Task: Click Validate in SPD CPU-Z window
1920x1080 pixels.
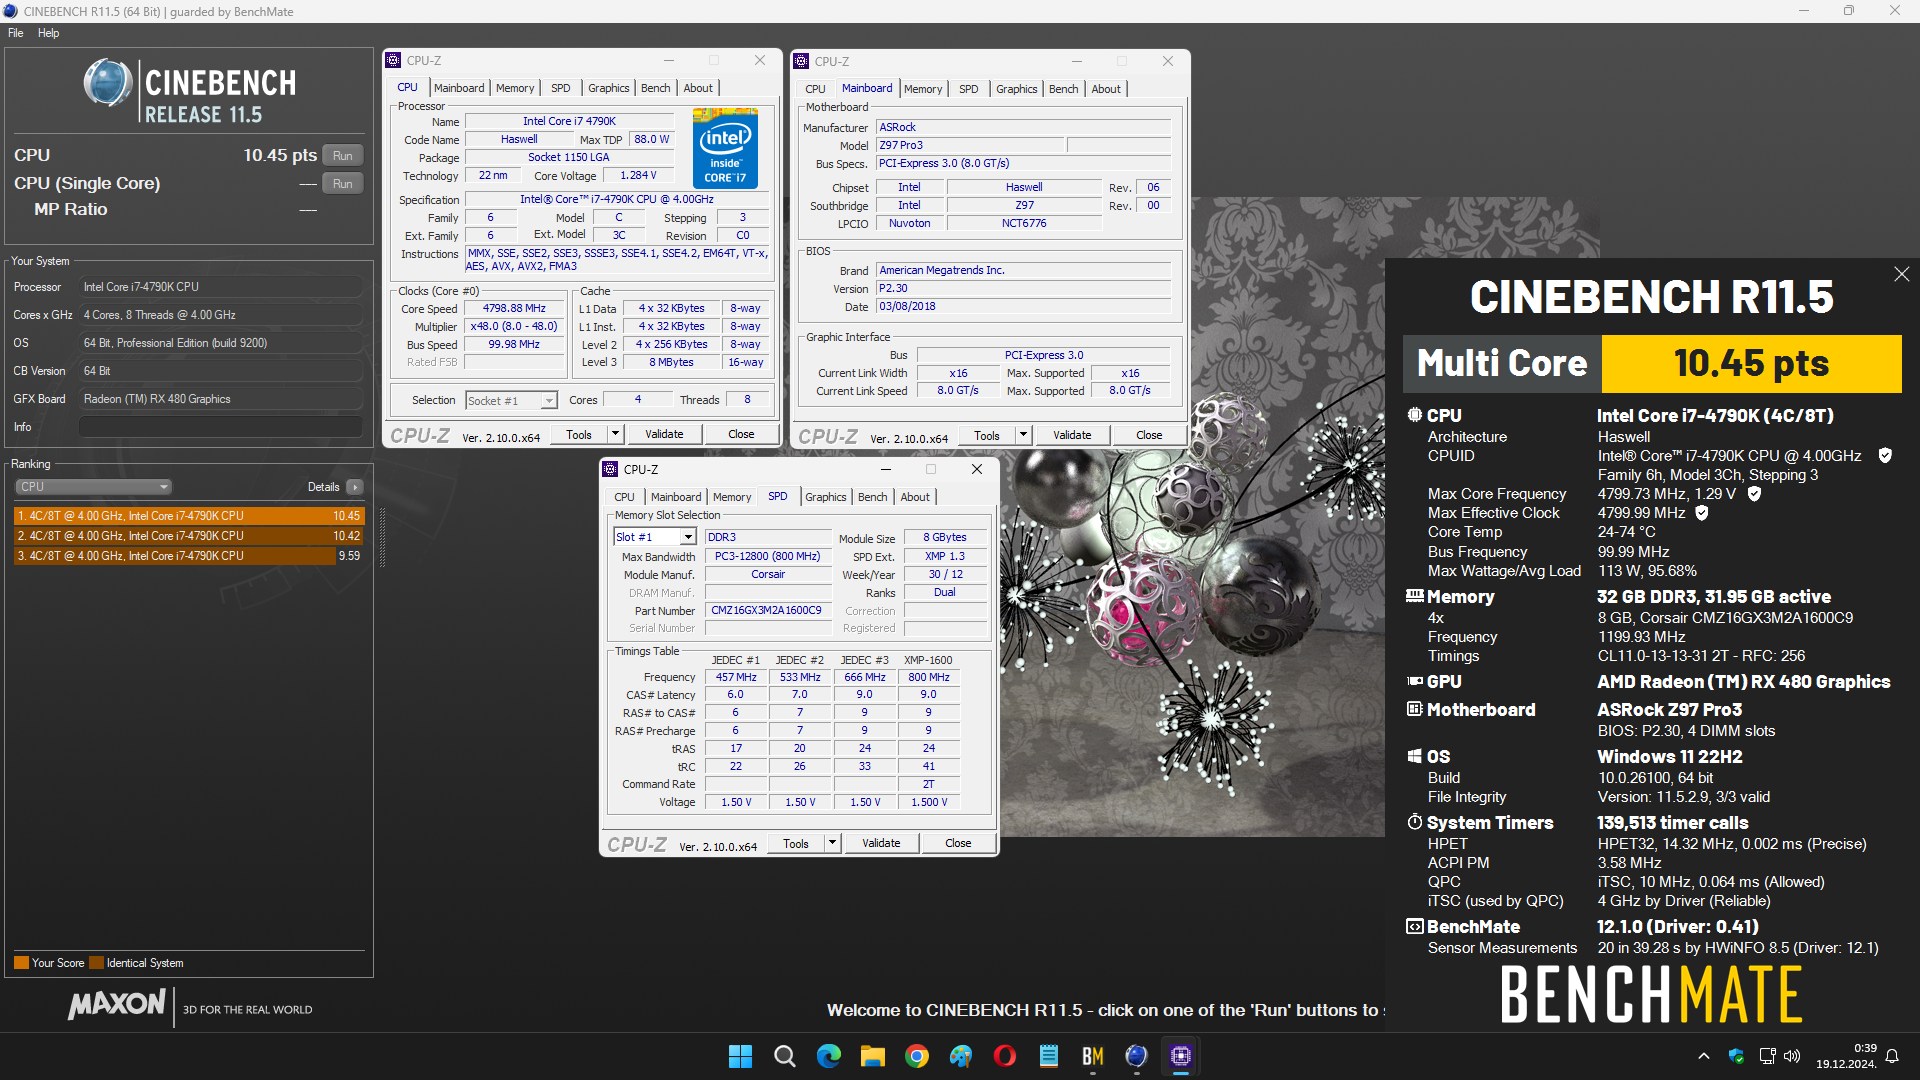Action: coord(881,844)
